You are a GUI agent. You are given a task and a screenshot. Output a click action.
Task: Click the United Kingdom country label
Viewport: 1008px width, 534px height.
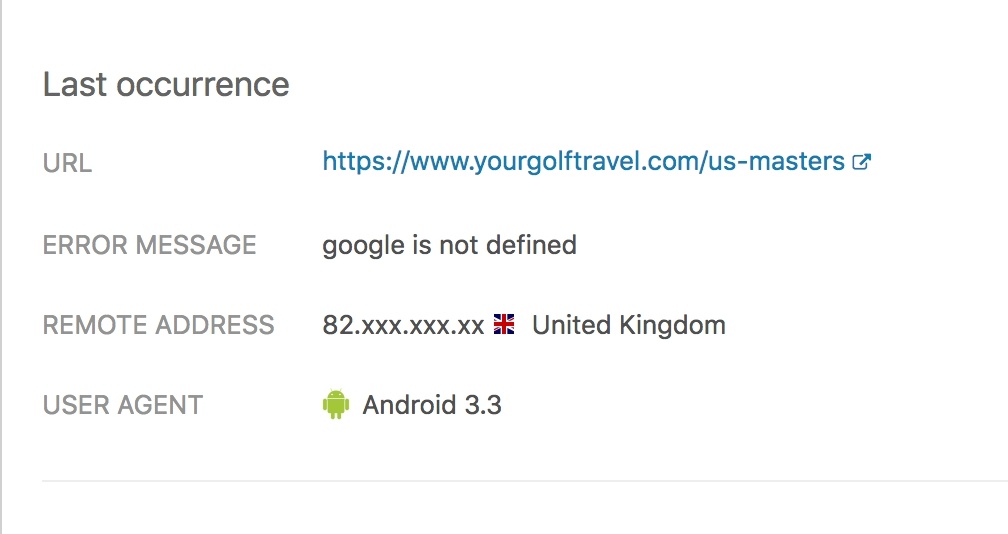pyautogui.click(x=629, y=325)
